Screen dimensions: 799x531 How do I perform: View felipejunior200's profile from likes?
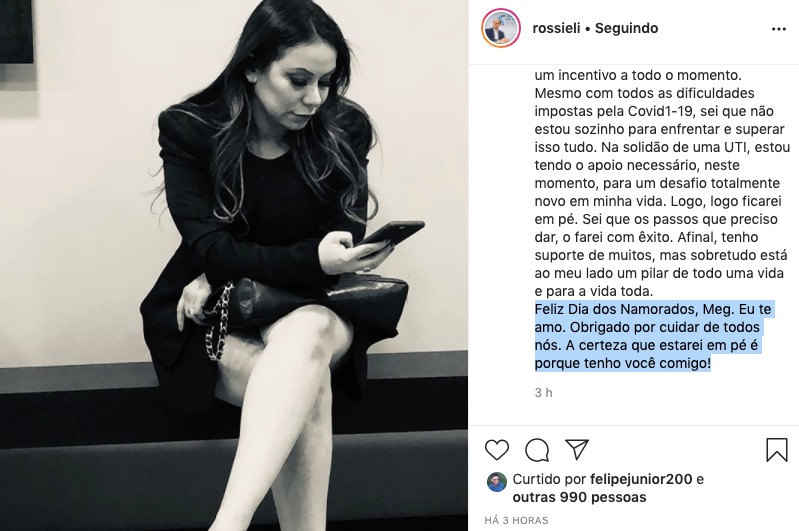point(641,479)
